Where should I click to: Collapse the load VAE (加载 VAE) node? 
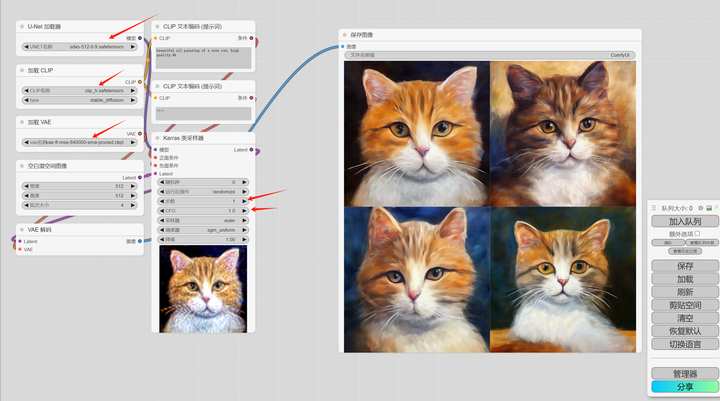click(21, 121)
